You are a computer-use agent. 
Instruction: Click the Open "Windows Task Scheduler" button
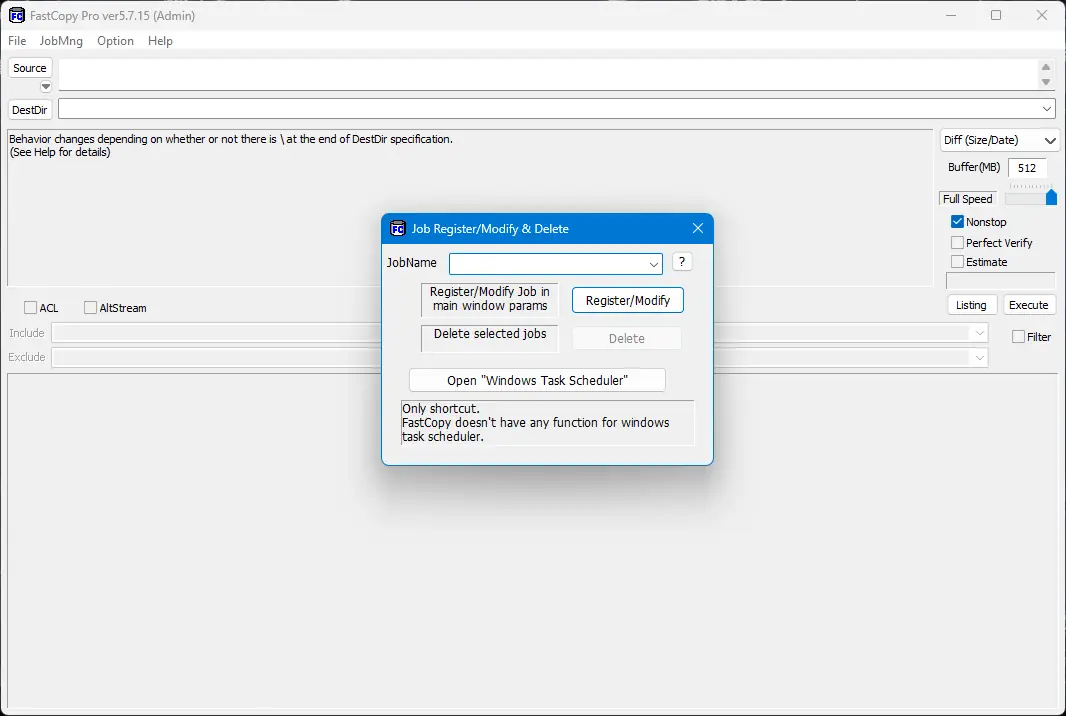[537, 380]
